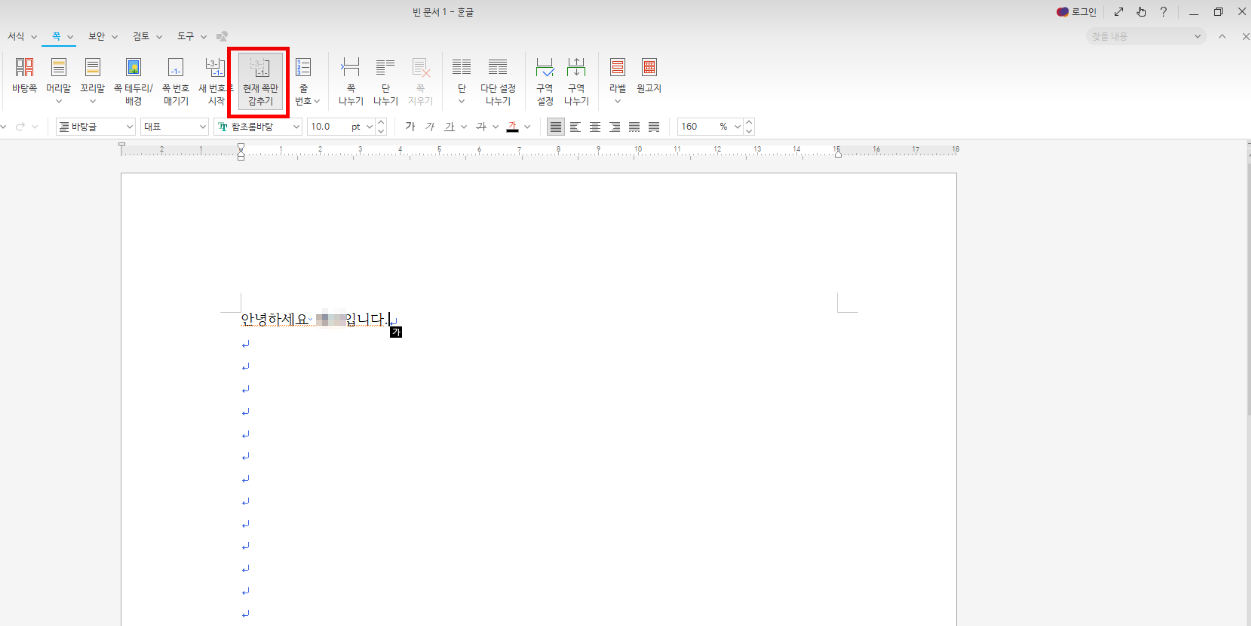Enable justified paragraph alignment

555,127
